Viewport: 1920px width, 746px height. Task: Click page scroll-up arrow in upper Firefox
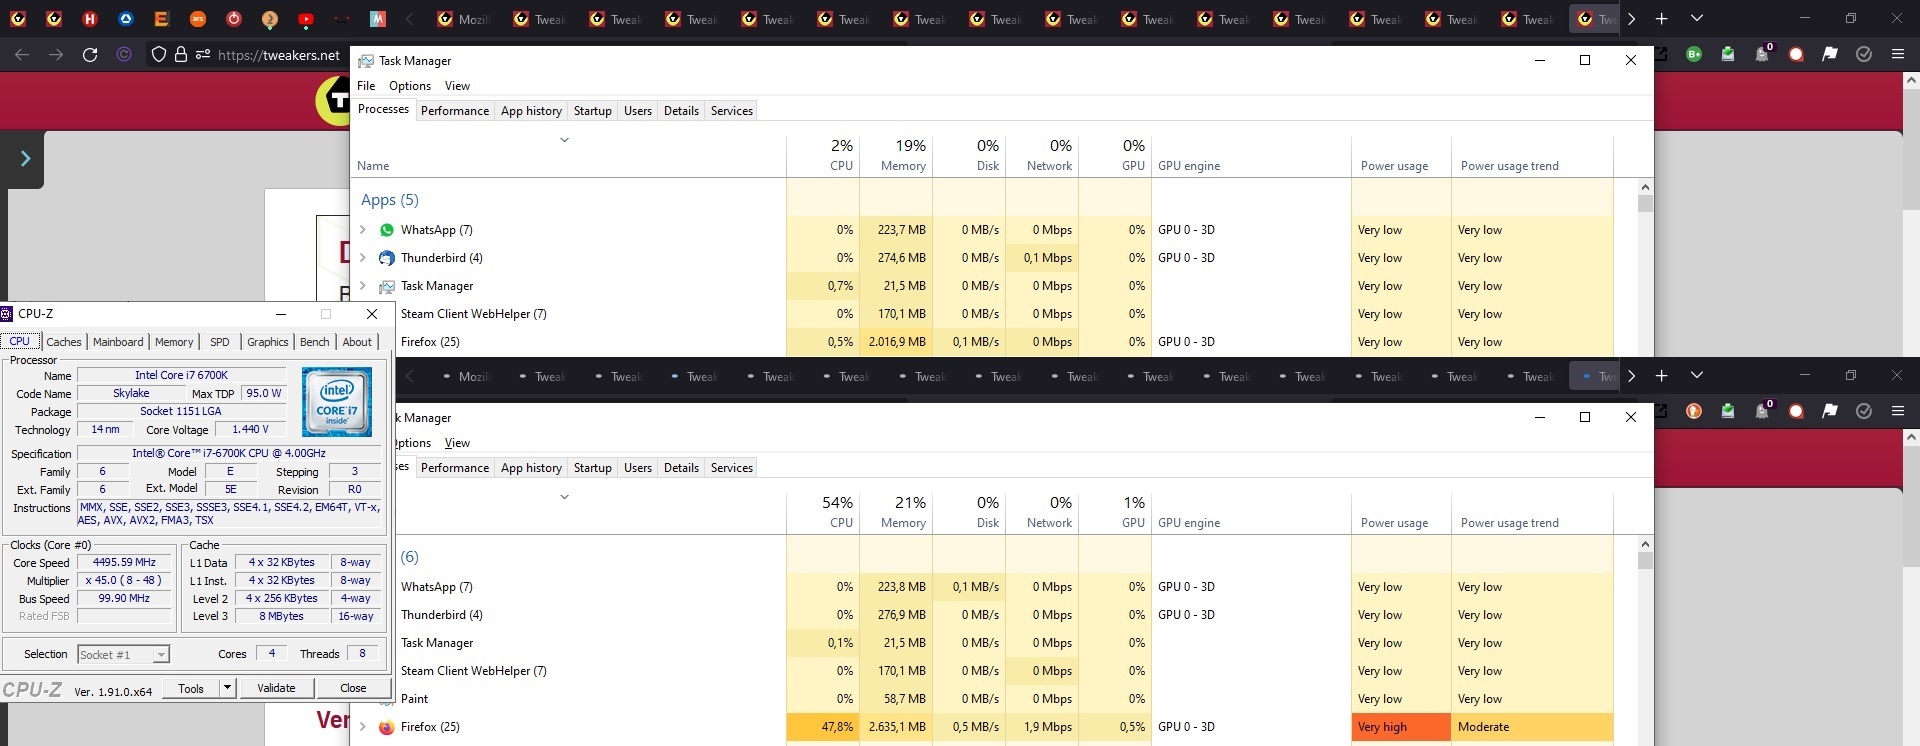pyautogui.click(x=1911, y=80)
